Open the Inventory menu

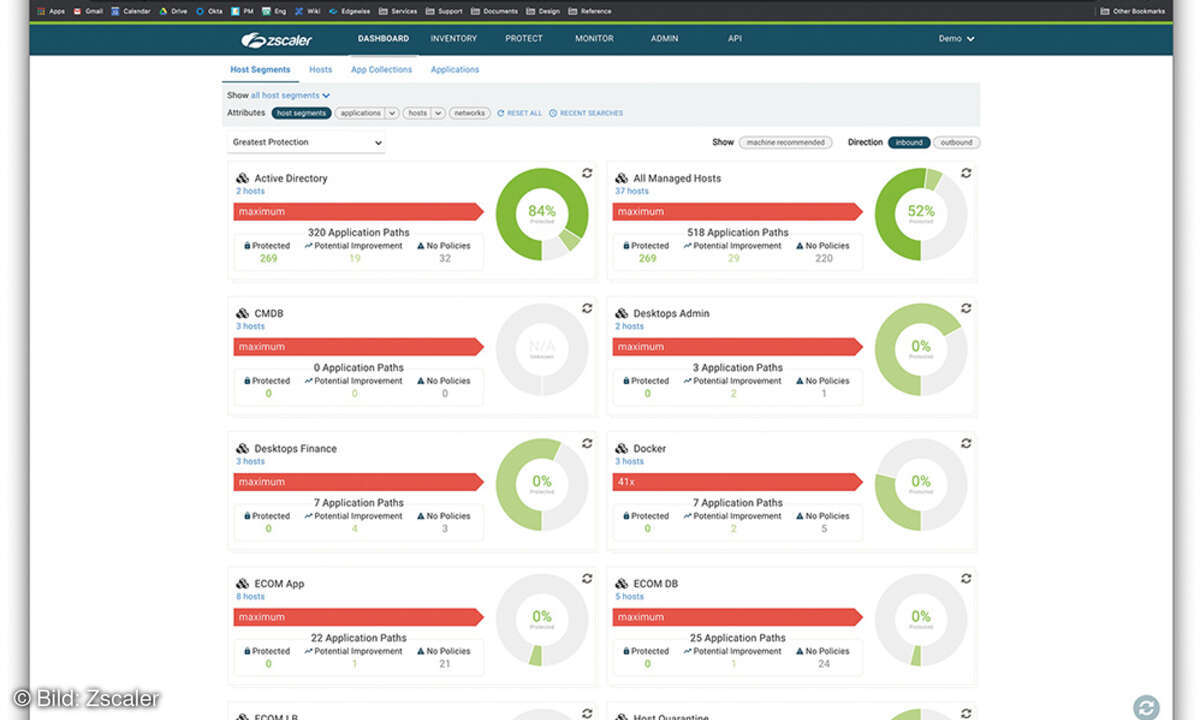point(454,39)
